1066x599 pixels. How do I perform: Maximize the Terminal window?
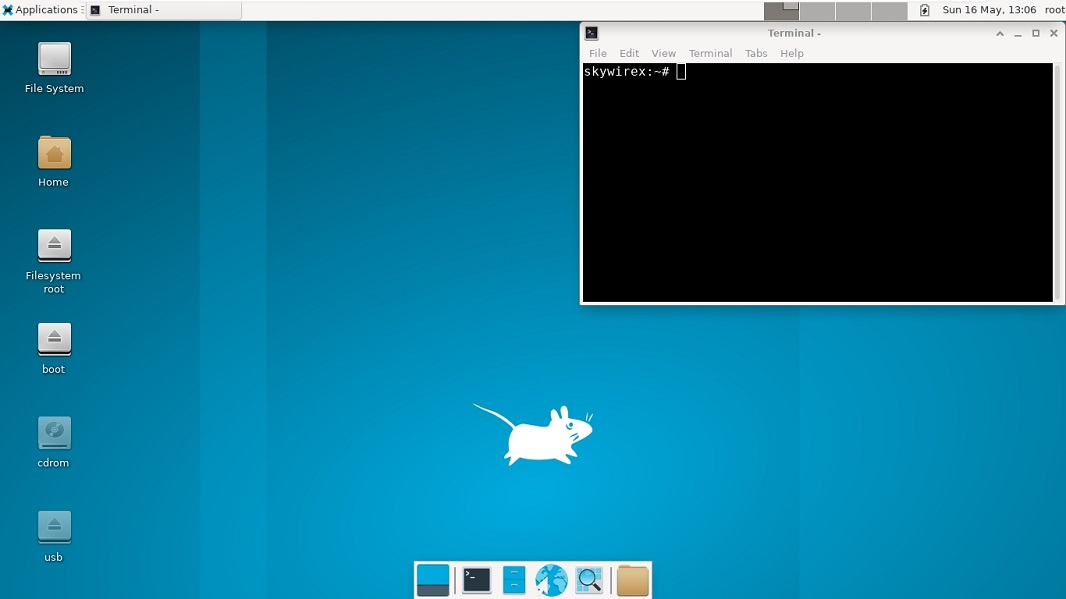tap(1035, 33)
